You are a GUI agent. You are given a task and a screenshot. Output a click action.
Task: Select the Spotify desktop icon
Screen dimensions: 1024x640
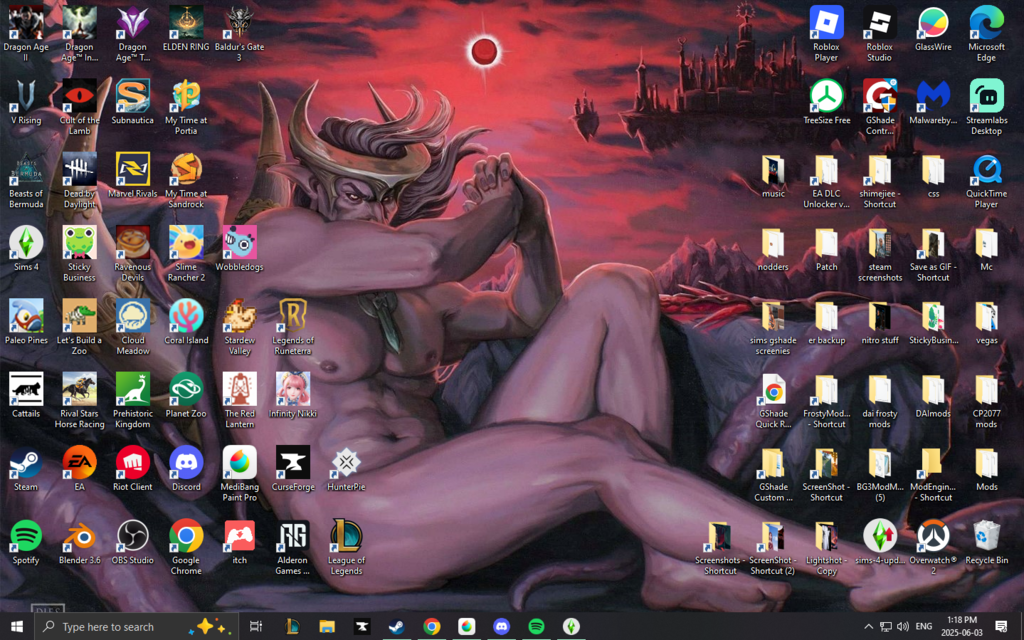(26, 541)
